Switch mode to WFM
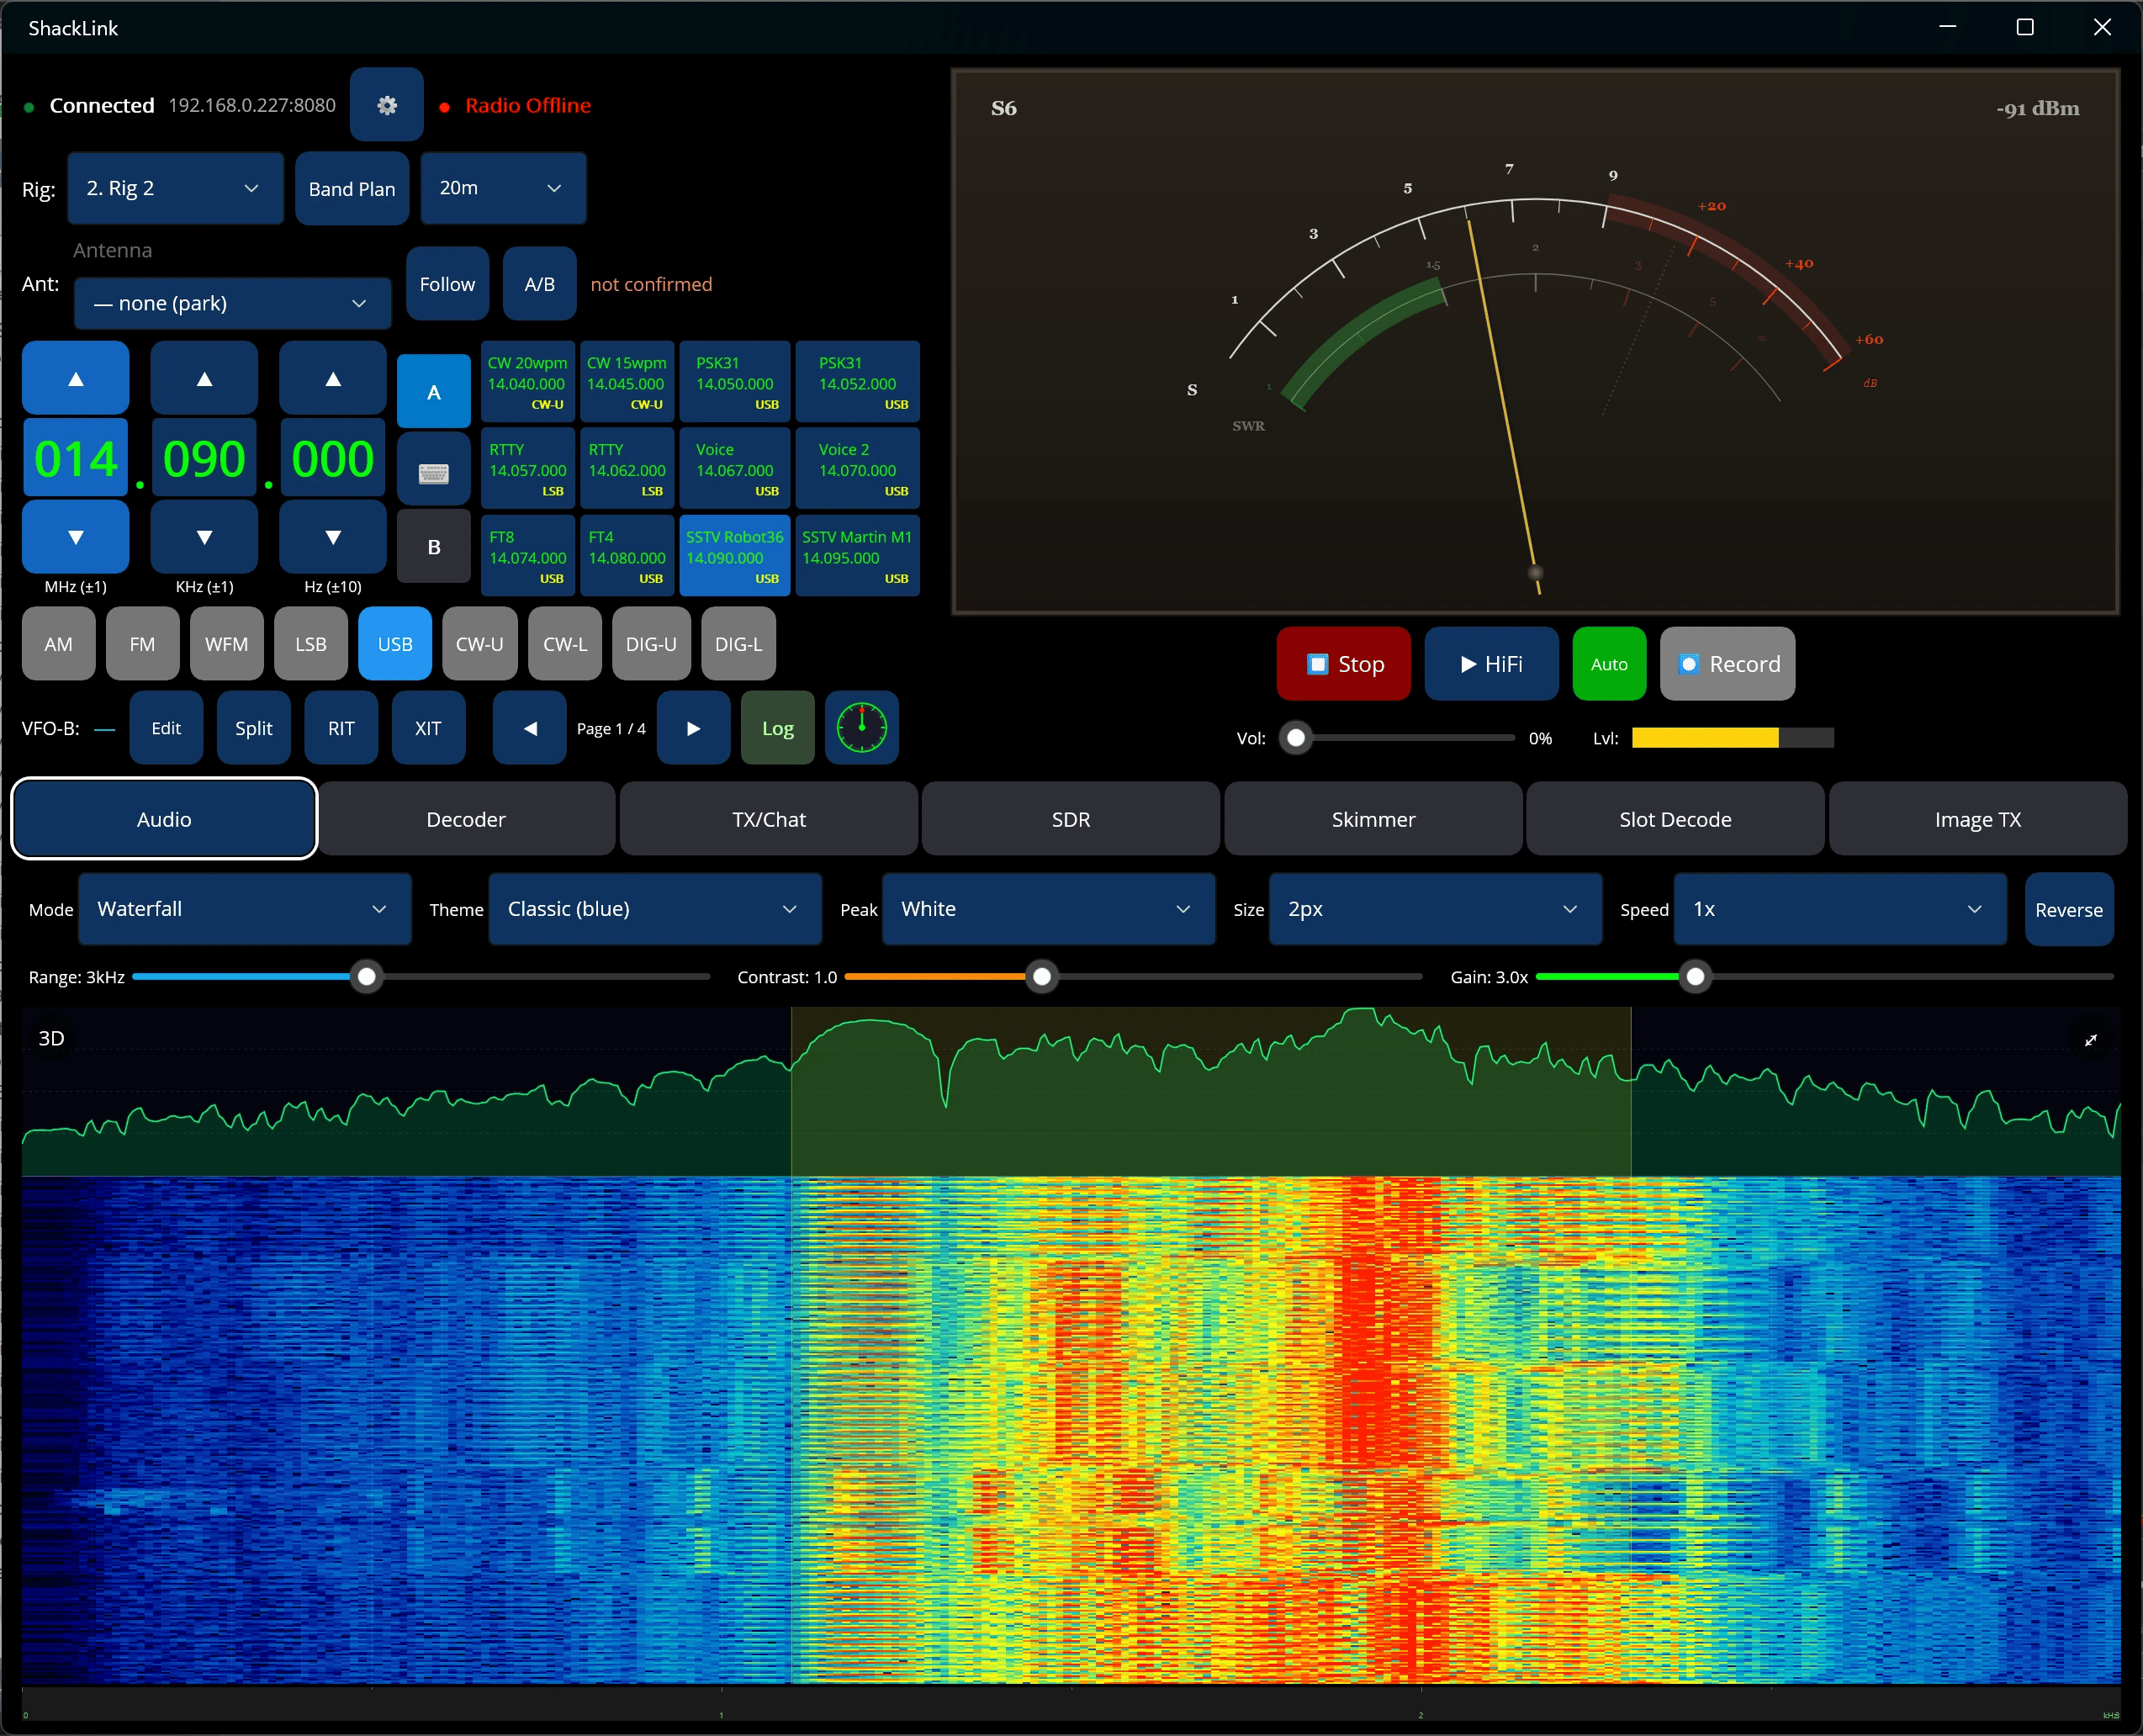Viewport: 2143px width, 1736px height. (x=227, y=644)
